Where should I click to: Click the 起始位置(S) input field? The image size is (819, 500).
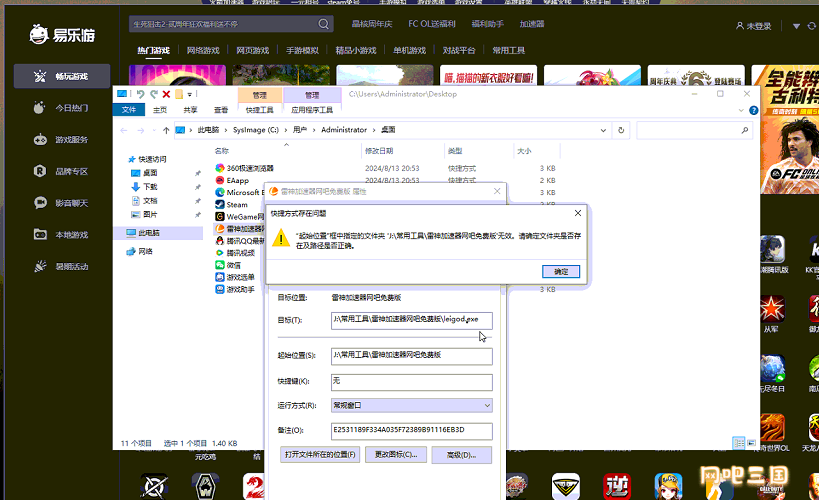pos(412,355)
